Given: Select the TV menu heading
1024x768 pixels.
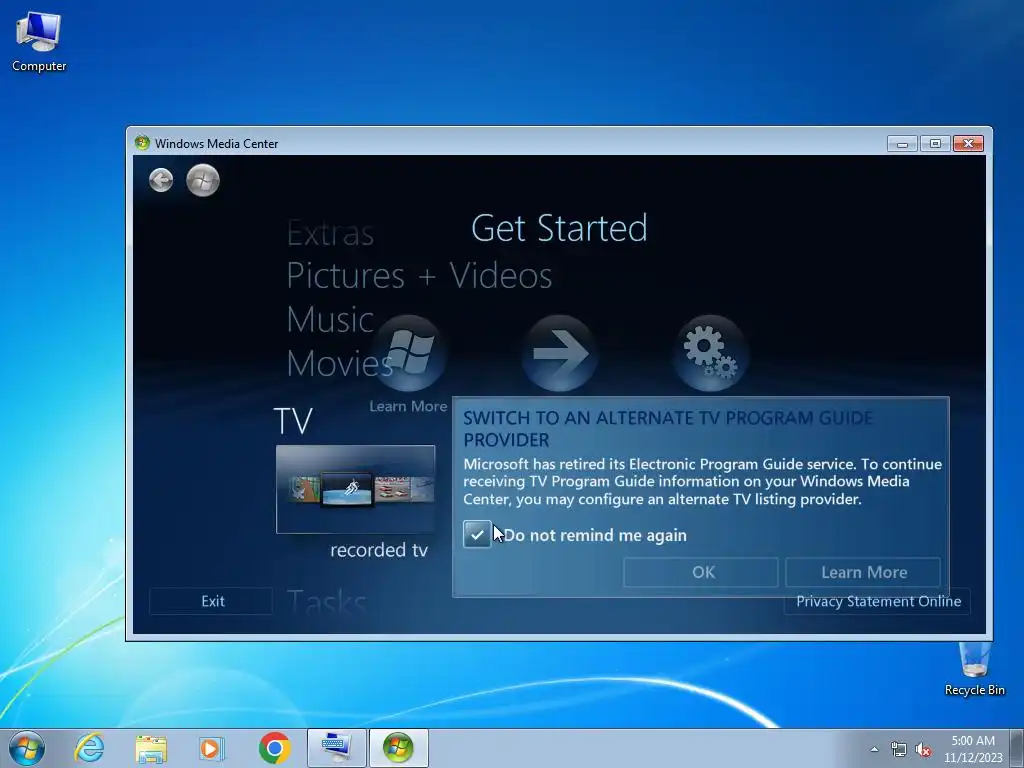Looking at the screenshot, I should click(x=293, y=421).
